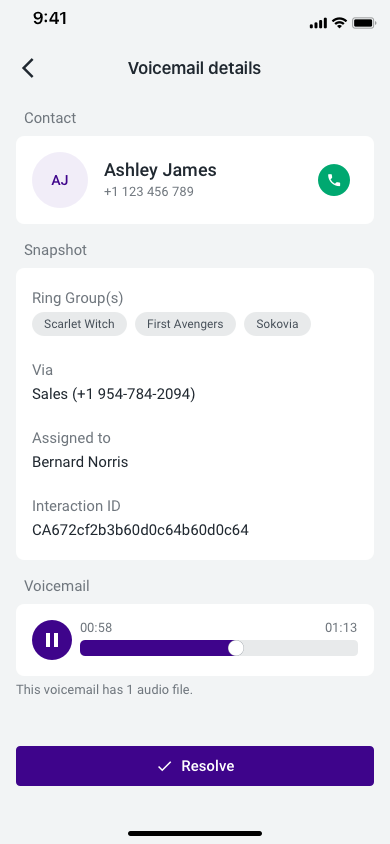Tap phone number +1 123 456 789
Image resolution: width=390 pixels, height=844 pixels.
(x=149, y=192)
